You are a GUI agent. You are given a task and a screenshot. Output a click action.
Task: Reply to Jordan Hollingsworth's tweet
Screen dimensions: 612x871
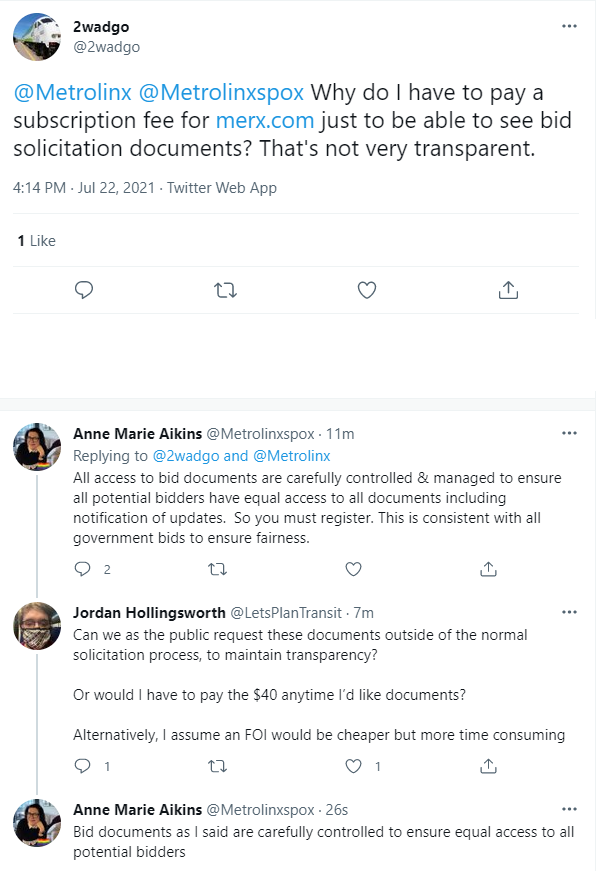[83, 767]
